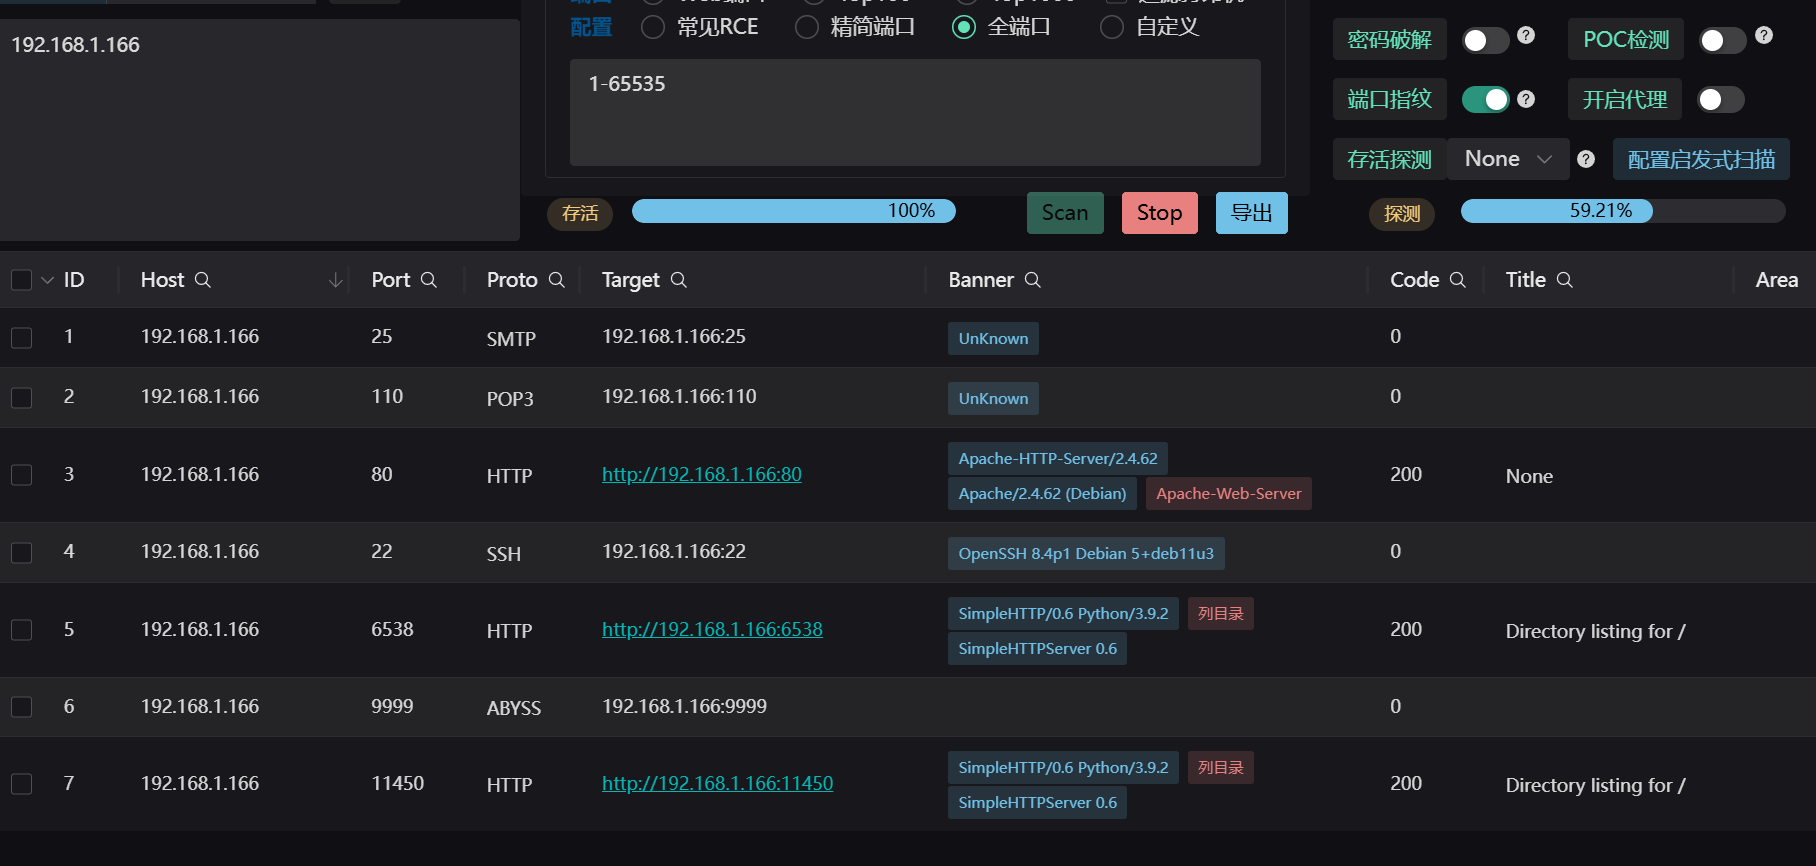Enable the POC检测 switch

1722,40
